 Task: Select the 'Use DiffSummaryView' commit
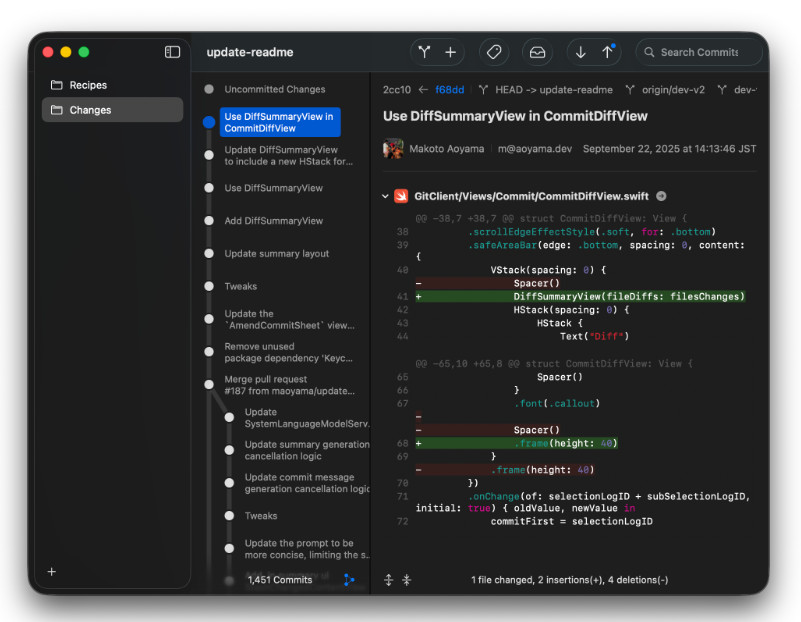pyautogui.click(x=273, y=188)
